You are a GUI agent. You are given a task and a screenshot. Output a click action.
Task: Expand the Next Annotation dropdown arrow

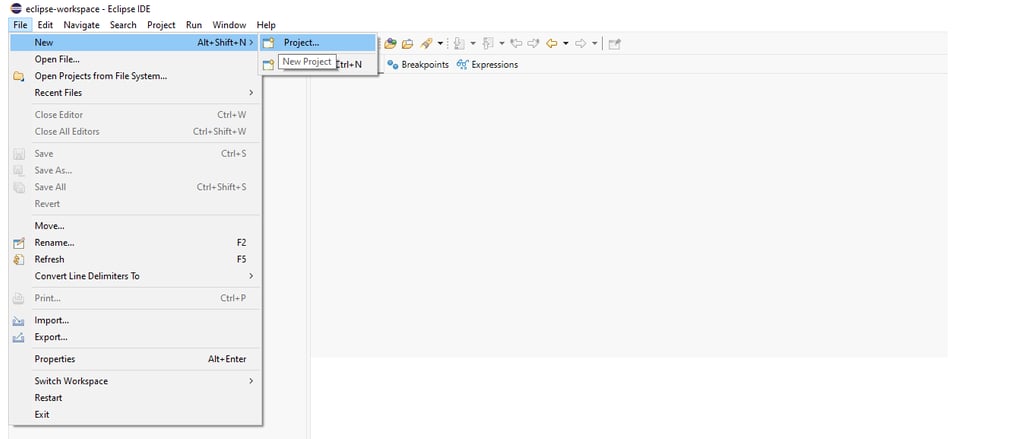click(x=473, y=44)
